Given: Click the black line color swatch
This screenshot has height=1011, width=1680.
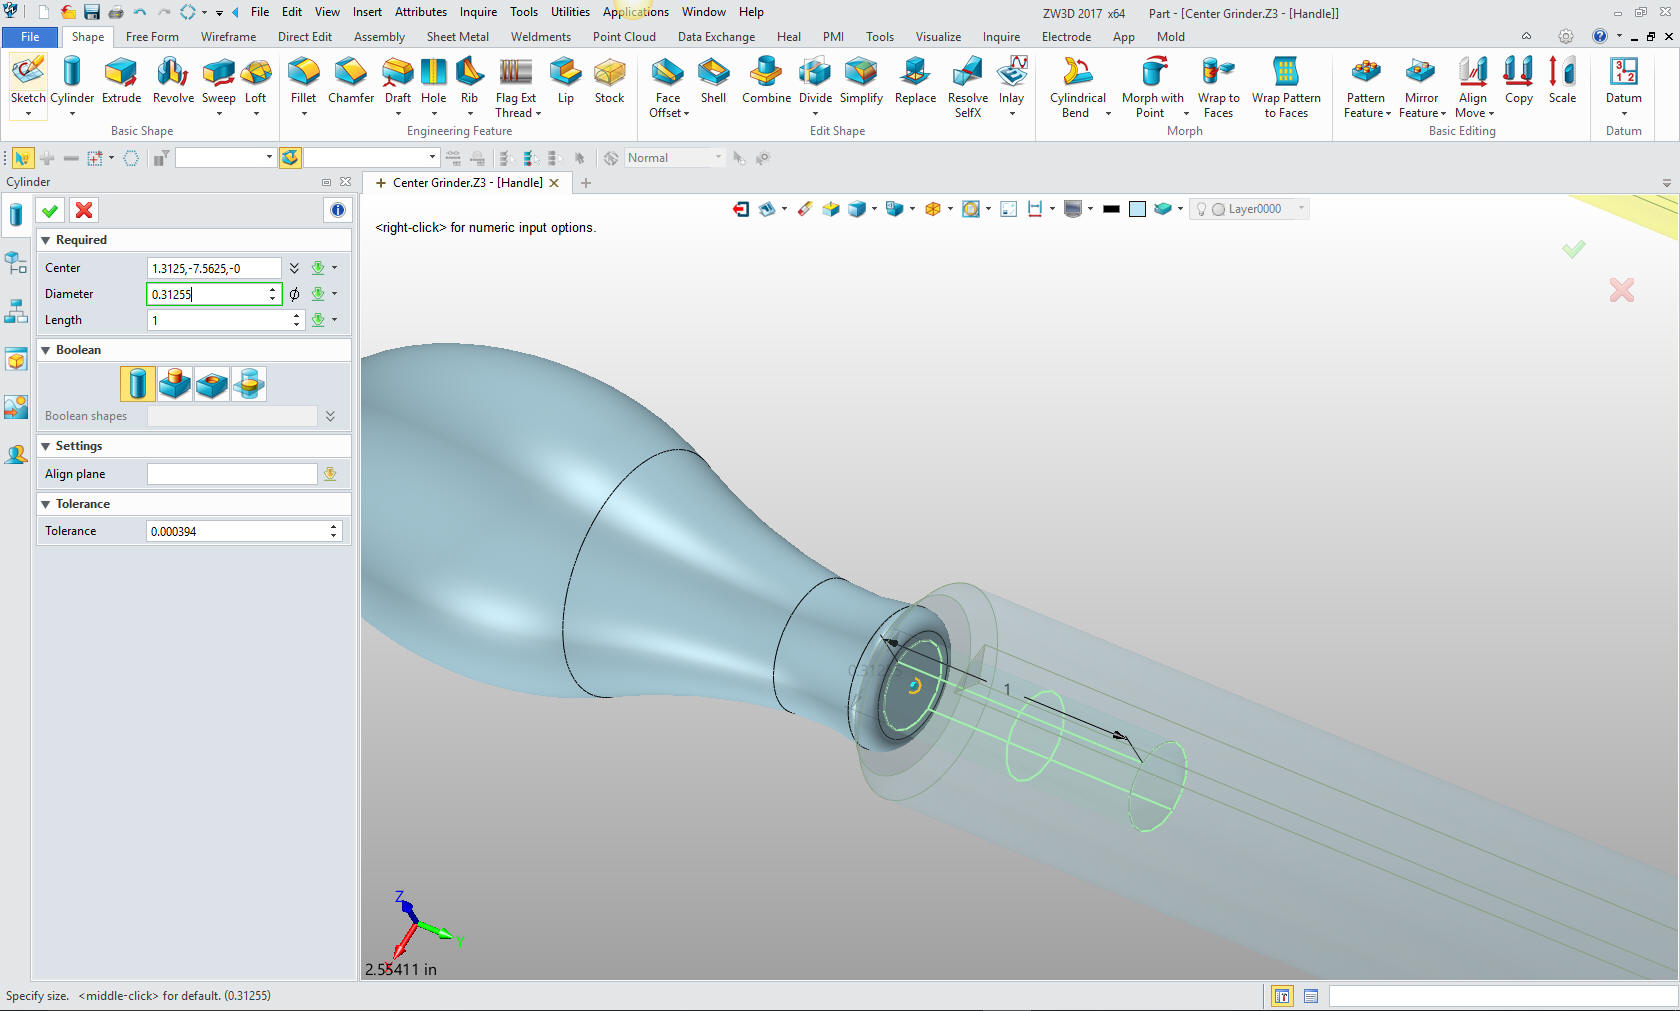Looking at the screenshot, I should (x=1111, y=209).
